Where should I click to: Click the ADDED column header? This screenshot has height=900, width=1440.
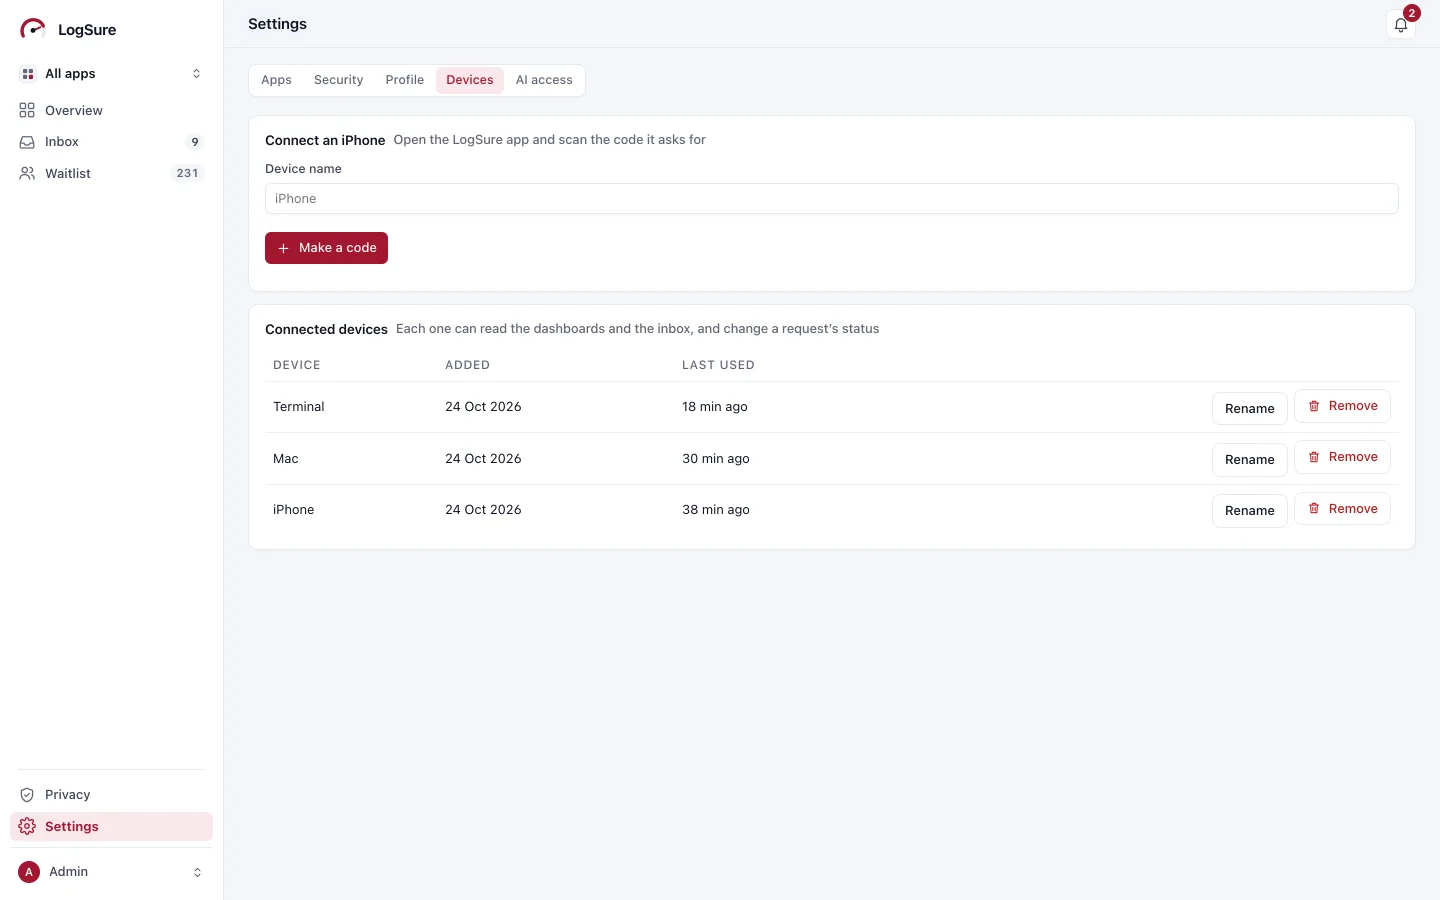pos(467,365)
